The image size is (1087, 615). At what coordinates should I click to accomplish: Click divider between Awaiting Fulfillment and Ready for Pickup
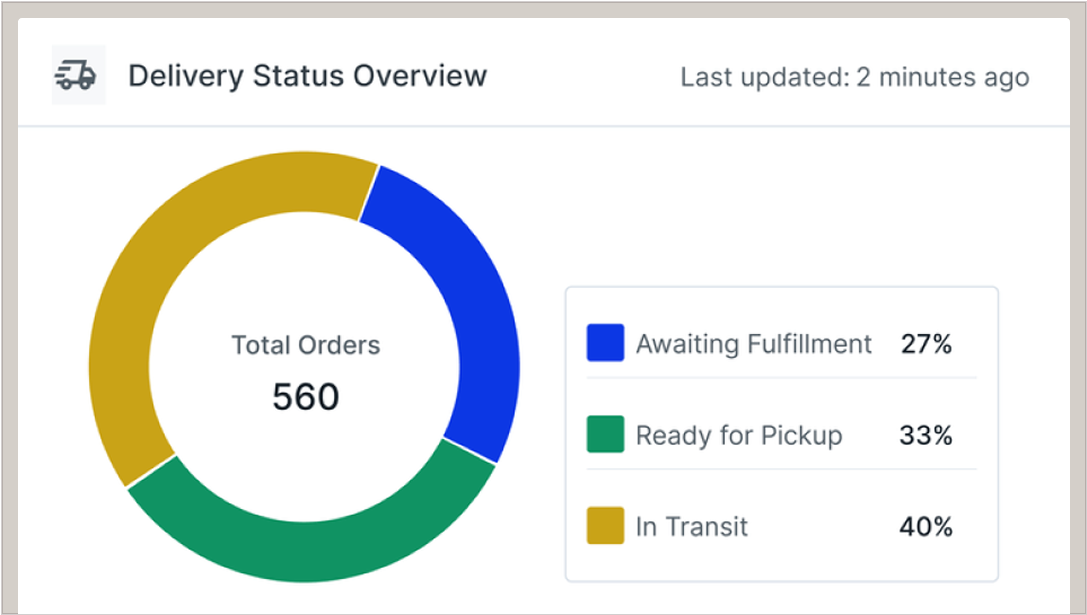click(x=781, y=378)
